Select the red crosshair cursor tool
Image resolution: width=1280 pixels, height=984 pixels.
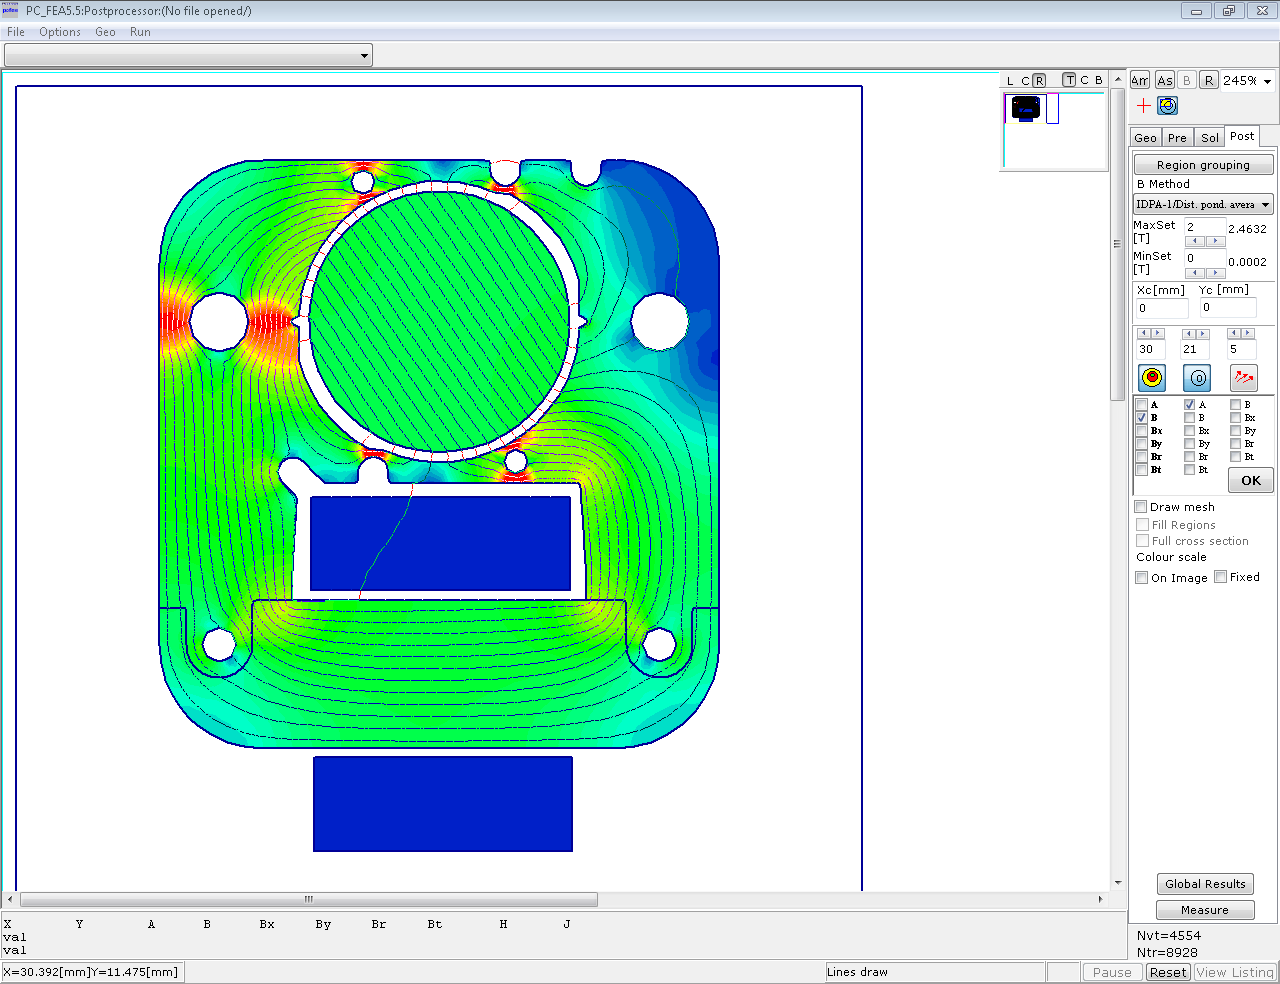coord(1144,105)
